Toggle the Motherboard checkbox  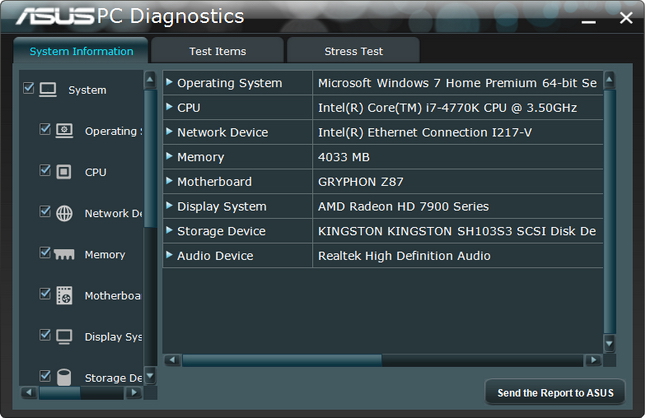(45, 293)
